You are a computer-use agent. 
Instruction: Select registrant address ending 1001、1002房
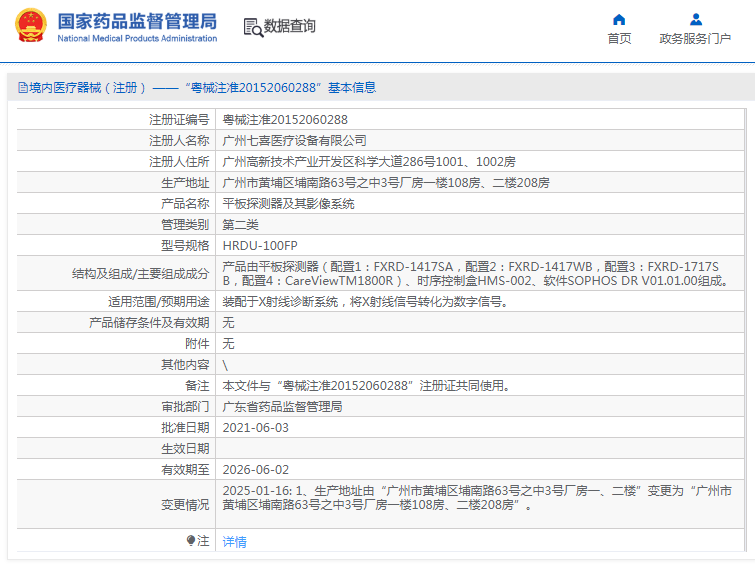[x=369, y=162]
